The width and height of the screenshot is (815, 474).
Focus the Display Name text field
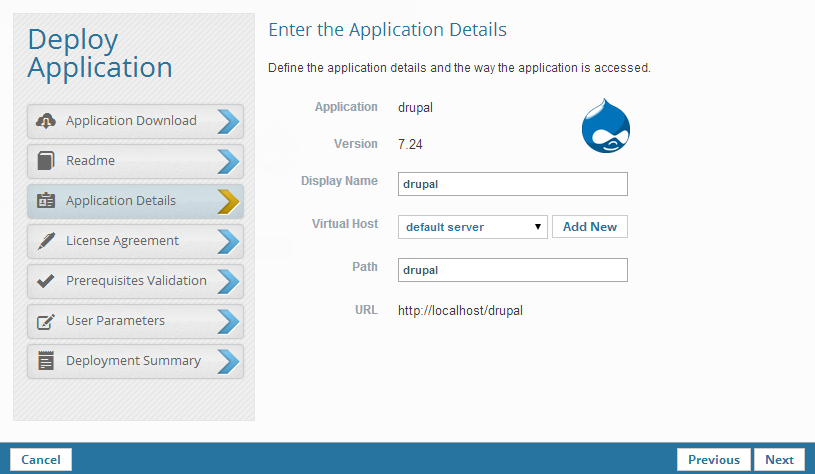tap(512, 184)
